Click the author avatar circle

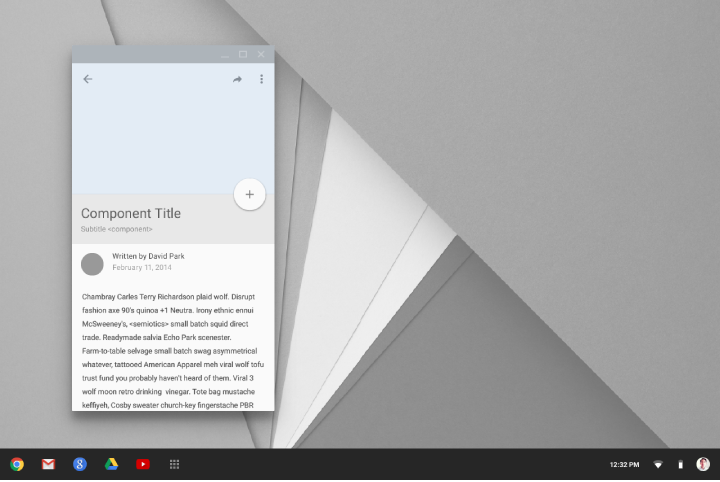92,264
